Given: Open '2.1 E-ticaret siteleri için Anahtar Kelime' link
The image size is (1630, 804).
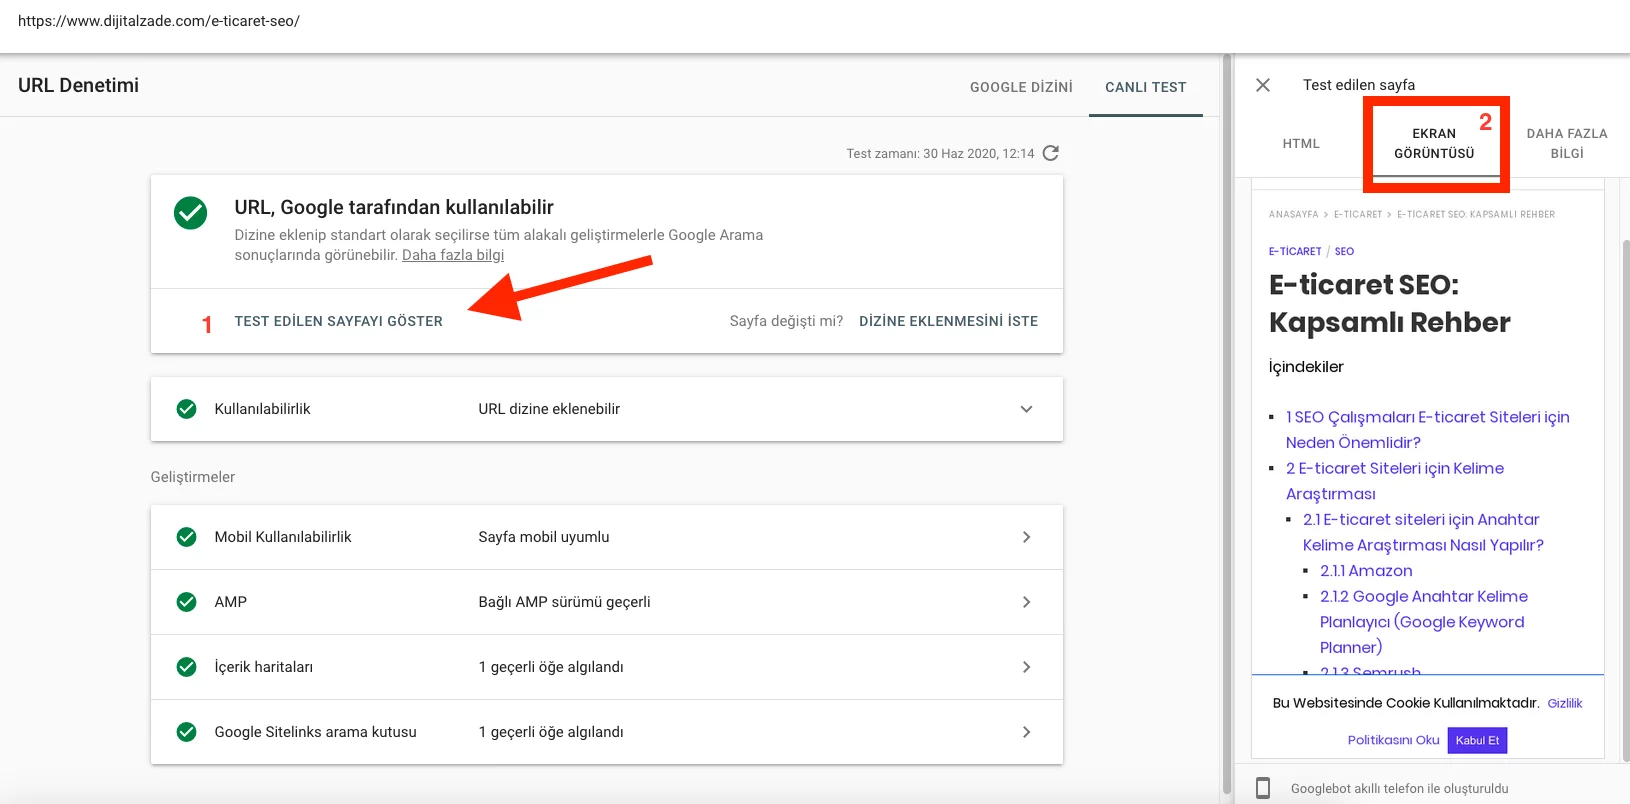Looking at the screenshot, I should (x=1423, y=532).
